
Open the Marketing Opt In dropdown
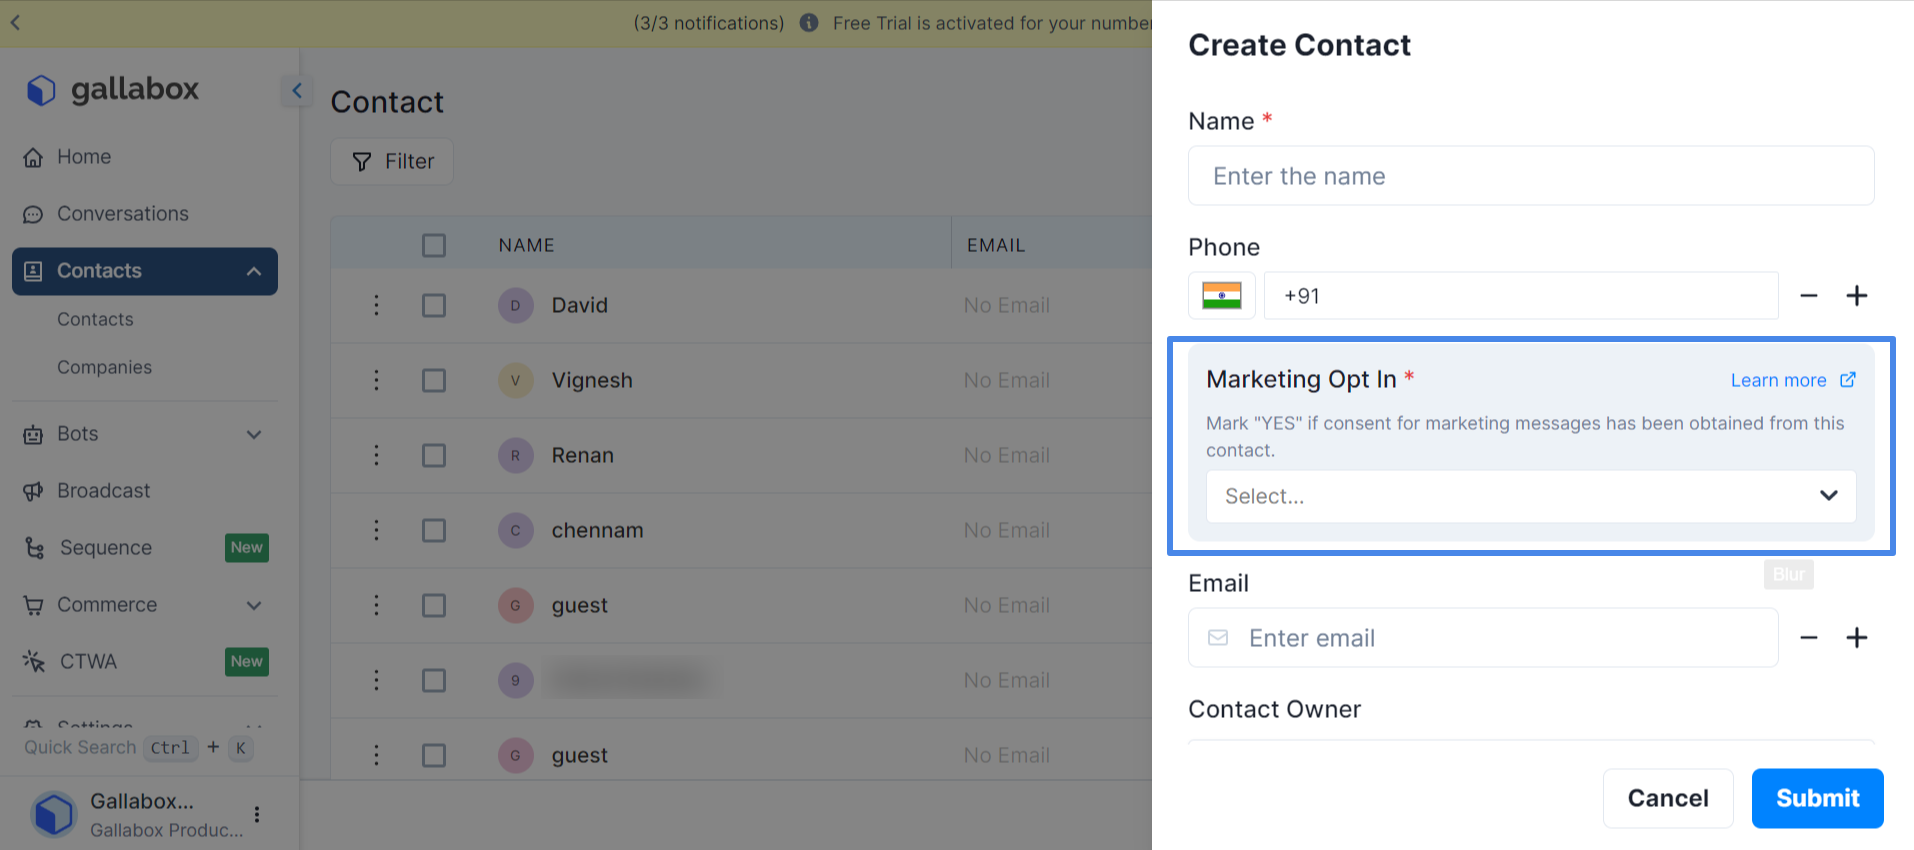click(1530, 496)
